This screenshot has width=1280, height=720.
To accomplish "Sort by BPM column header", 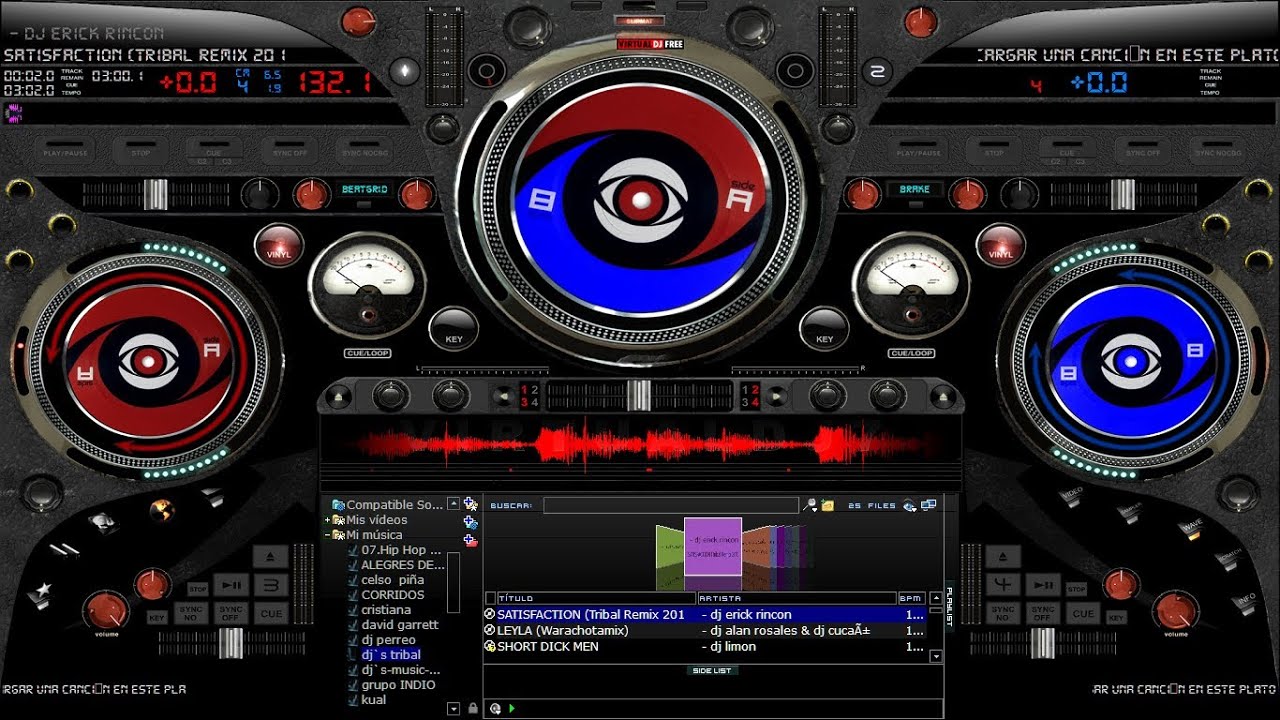I will [911, 598].
